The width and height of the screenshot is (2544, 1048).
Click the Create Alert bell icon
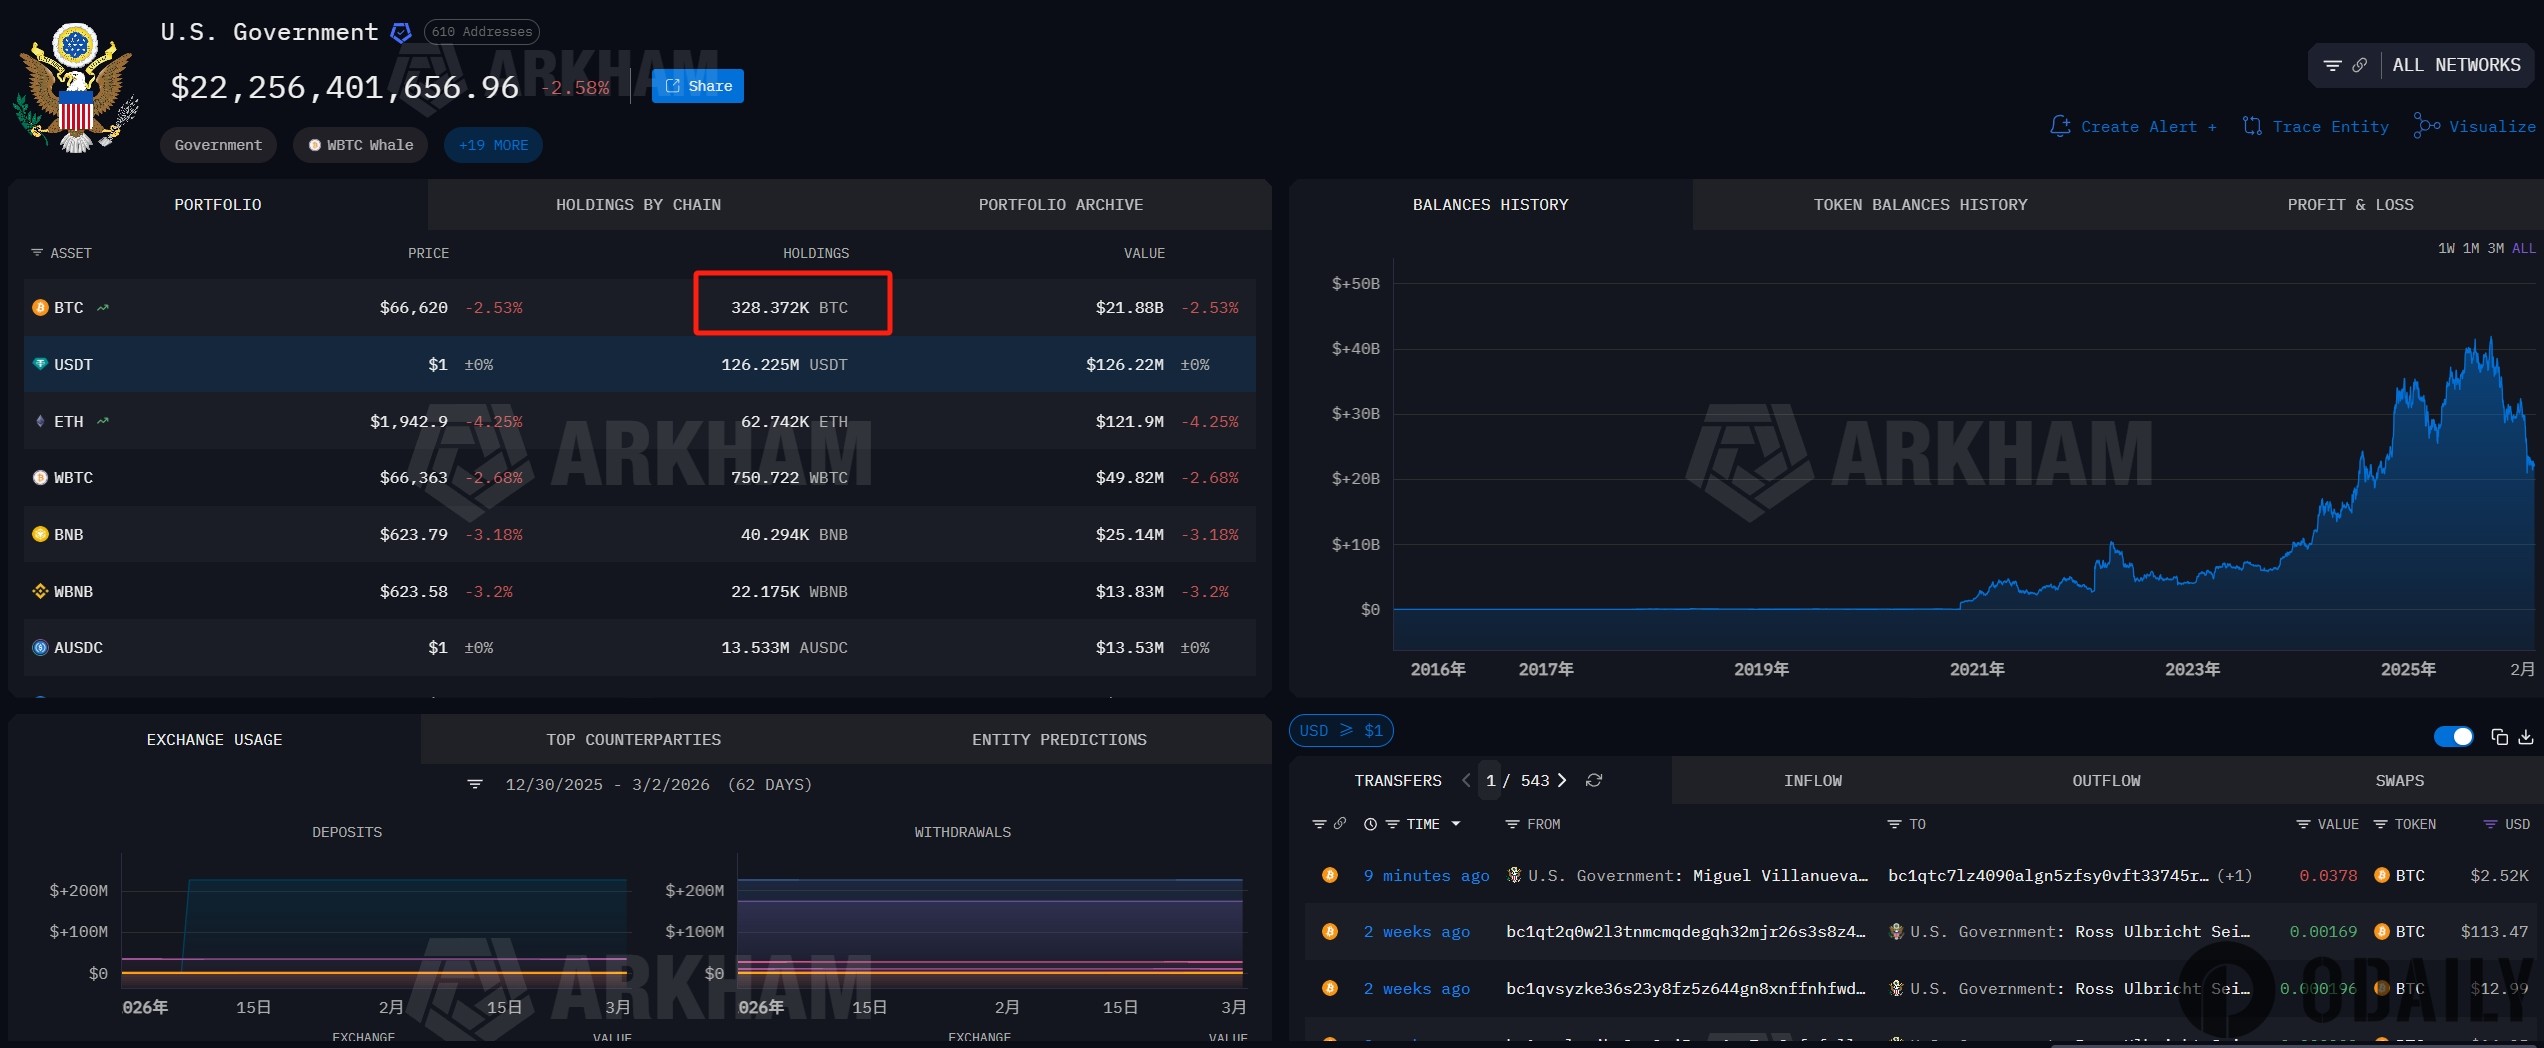click(2060, 126)
